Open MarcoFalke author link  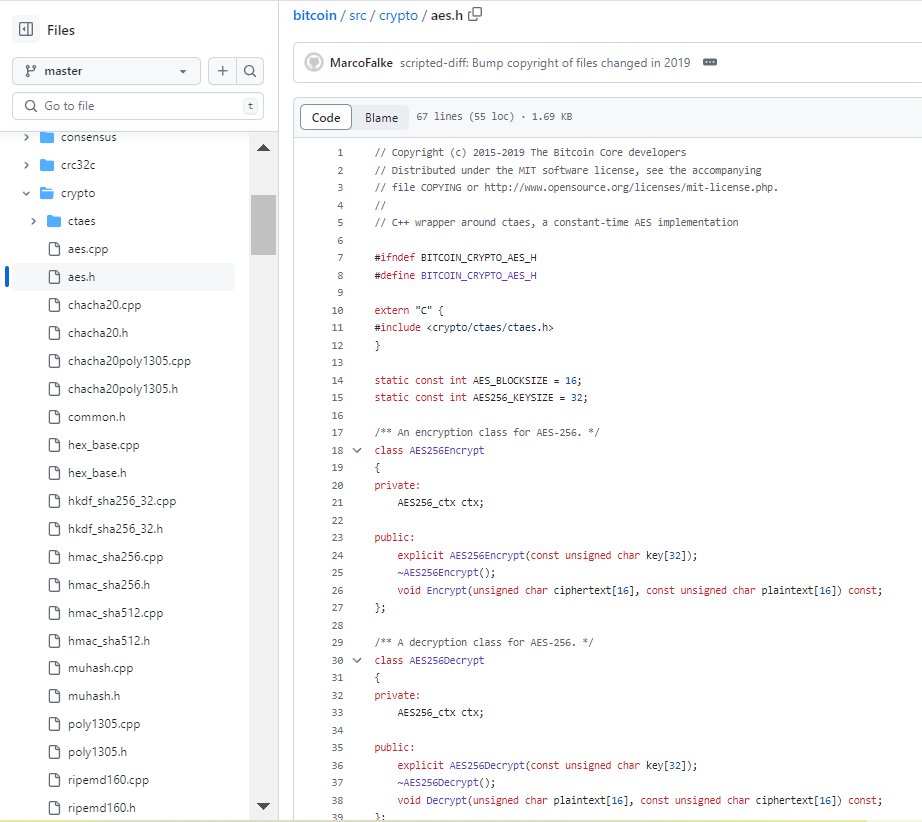361,63
